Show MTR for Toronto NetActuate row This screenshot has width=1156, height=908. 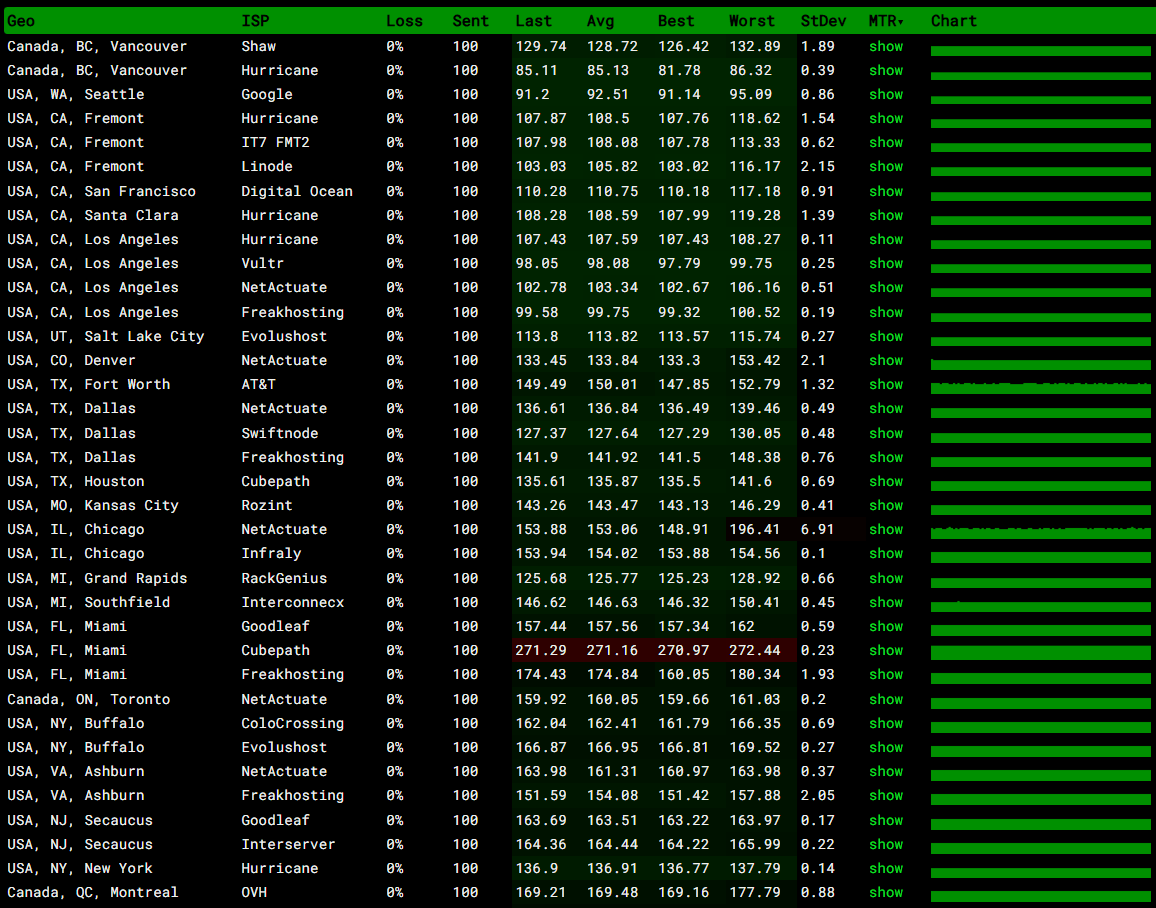[x=885, y=699]
